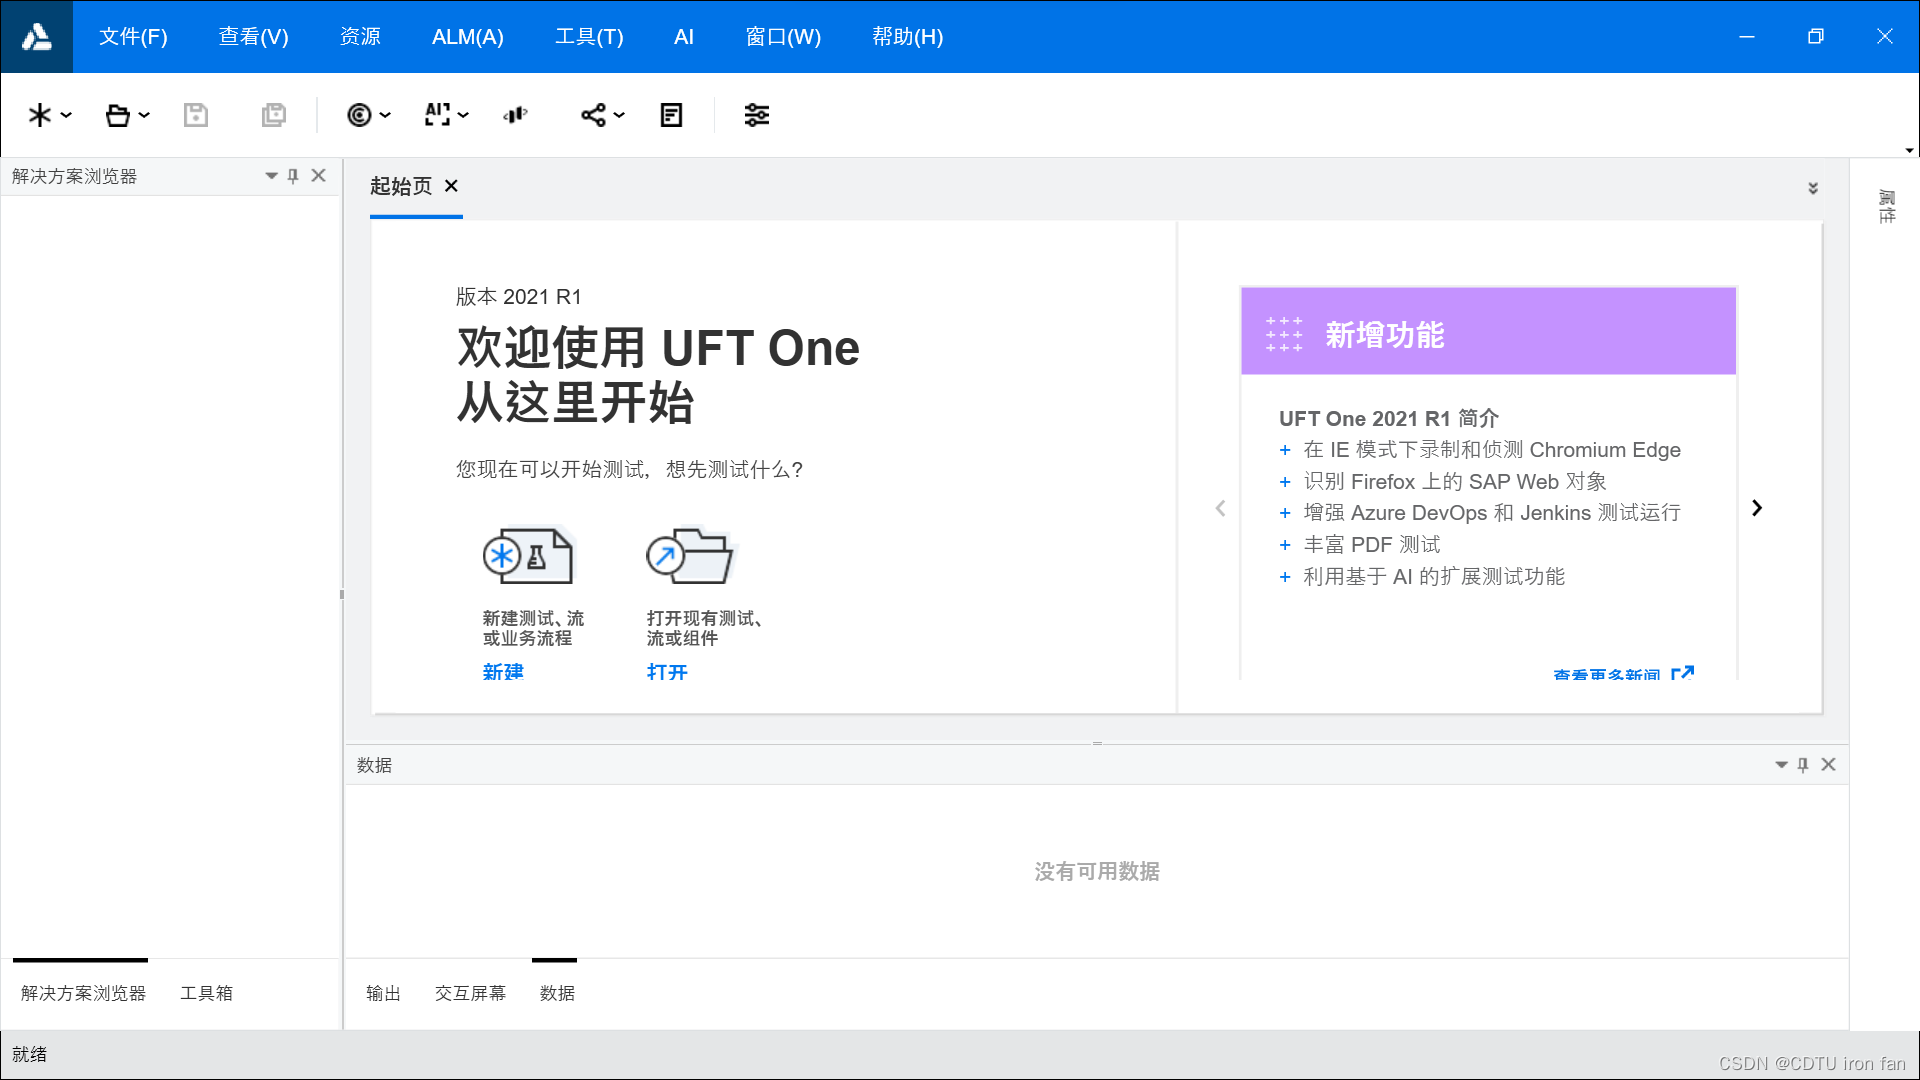Open the dropdown beside the folder icon
Viewport: 1920px width, 1080px height.
[143, 115]
